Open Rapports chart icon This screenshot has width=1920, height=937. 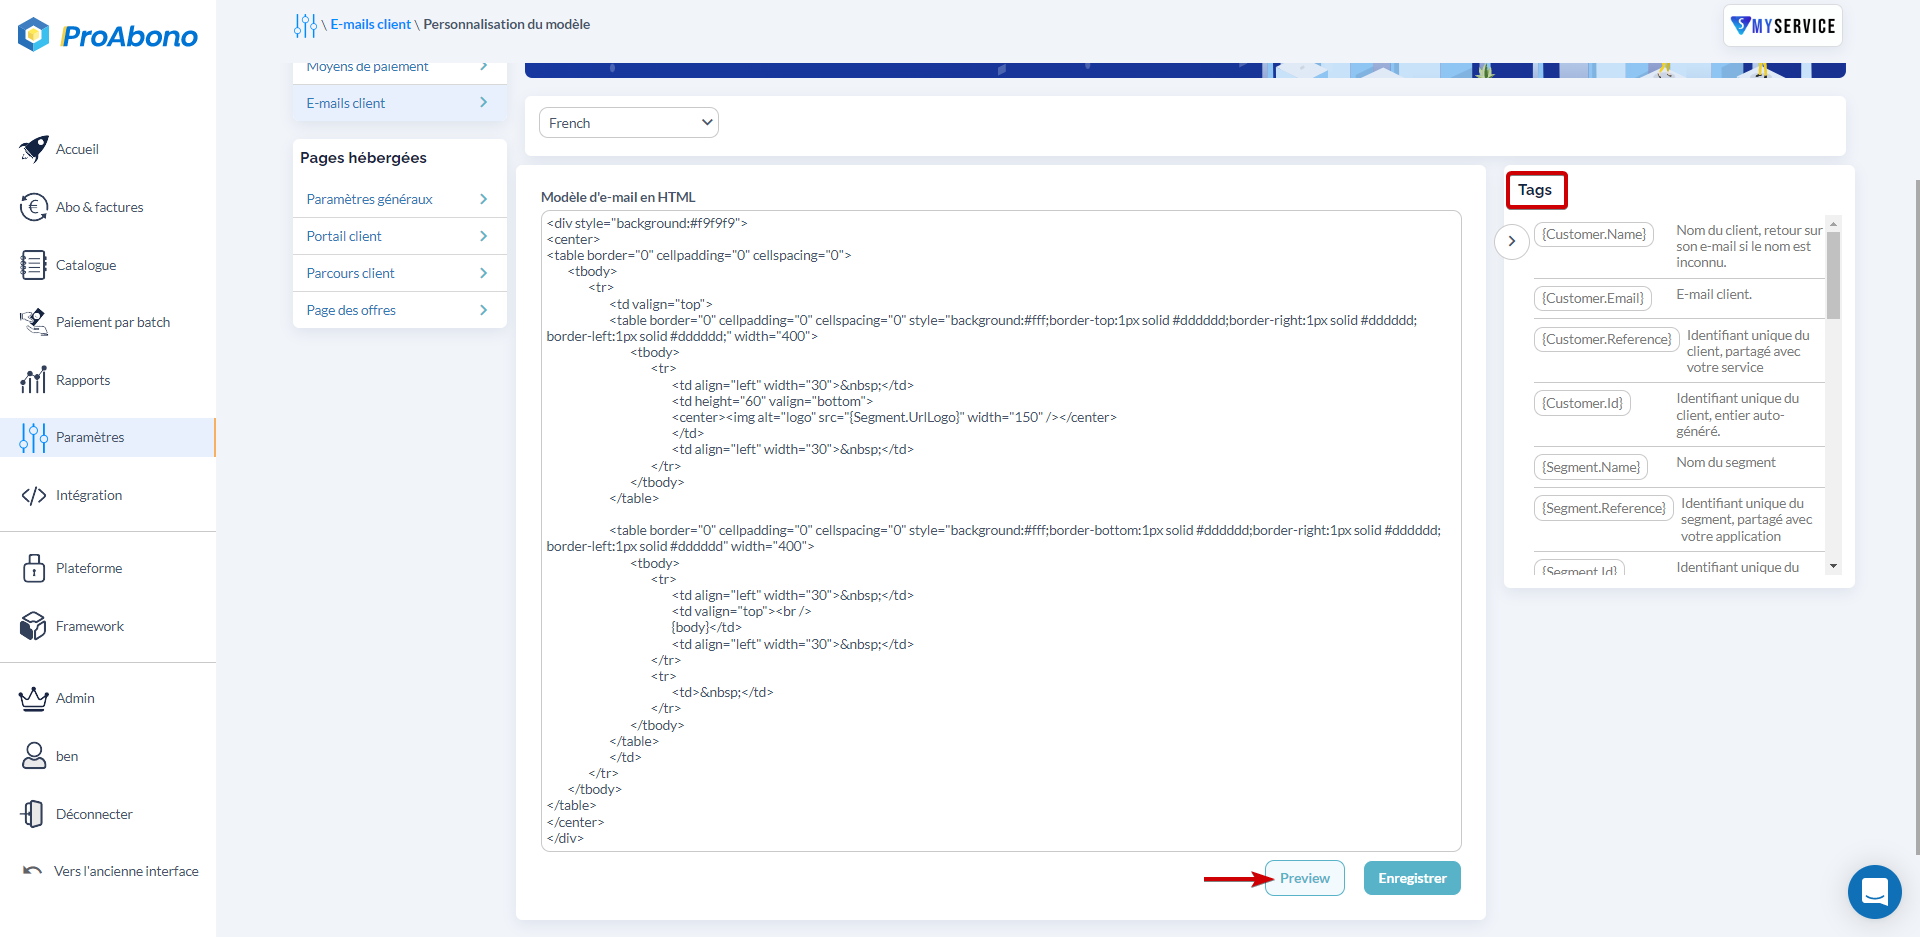pyautogui.click(x=33, y=380)
